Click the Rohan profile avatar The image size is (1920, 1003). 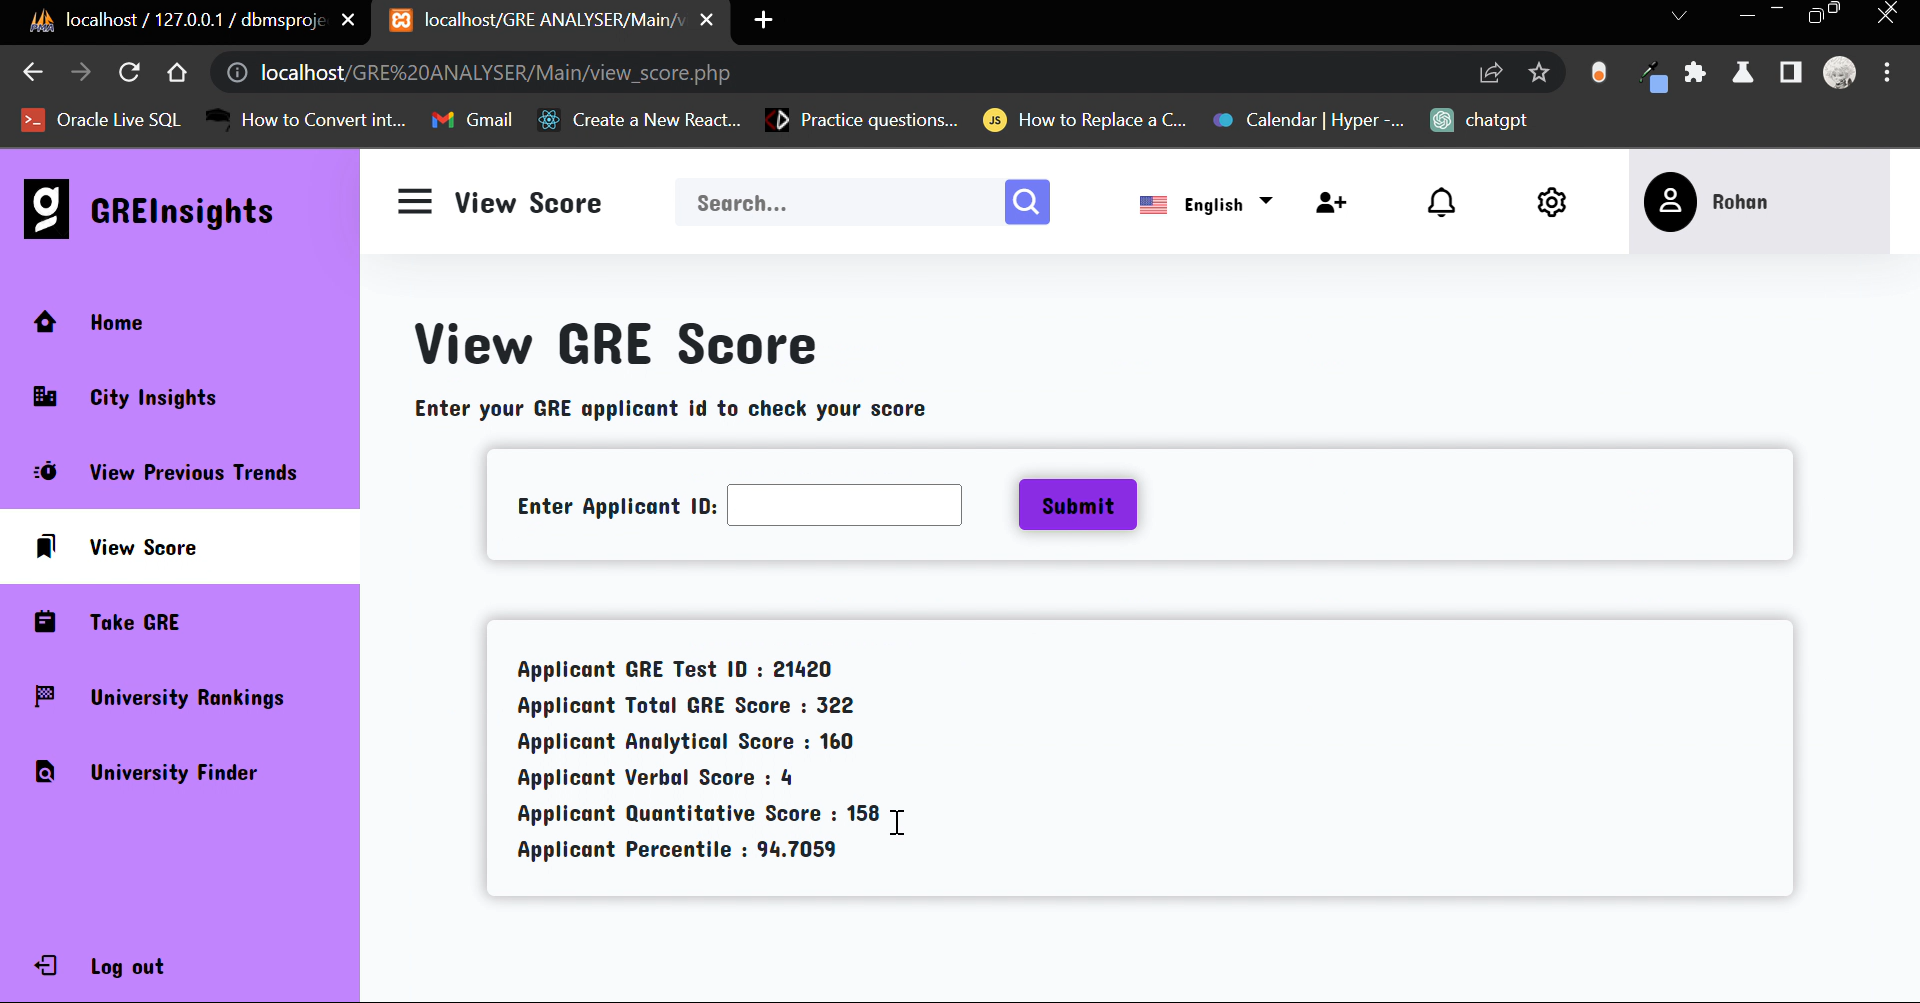coord(1670,201)
